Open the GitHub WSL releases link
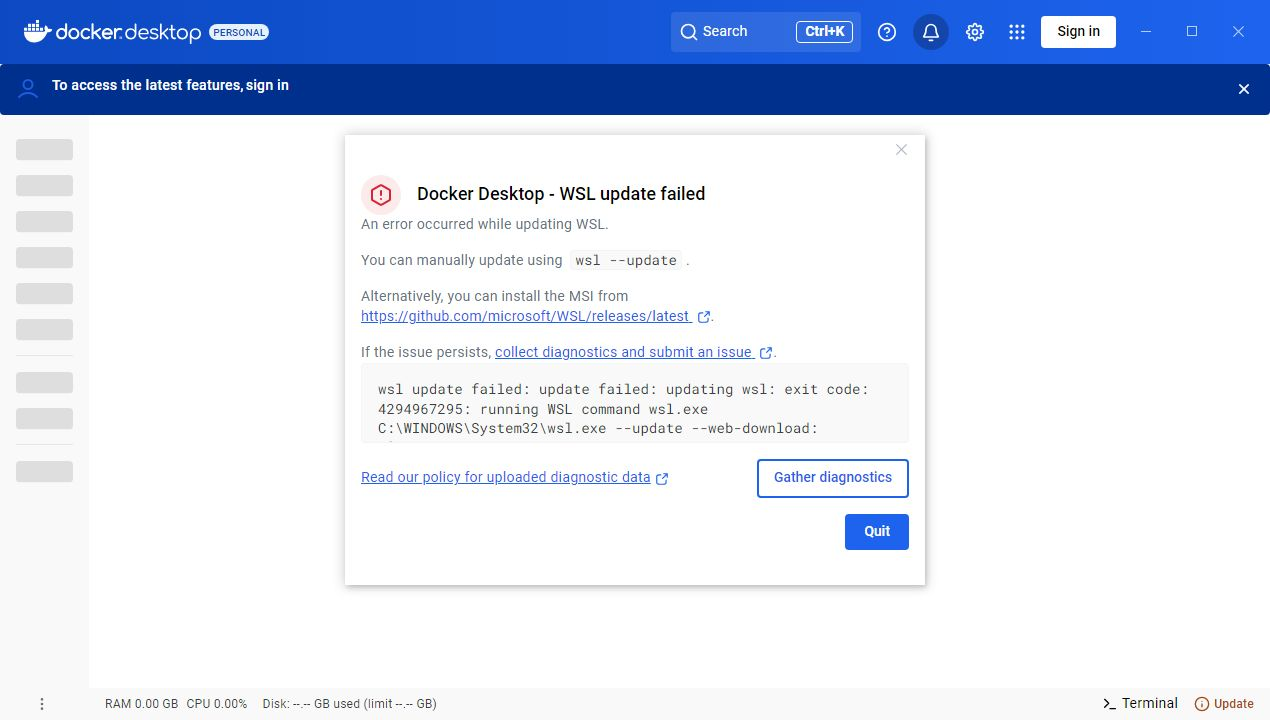 coord(525,316)
